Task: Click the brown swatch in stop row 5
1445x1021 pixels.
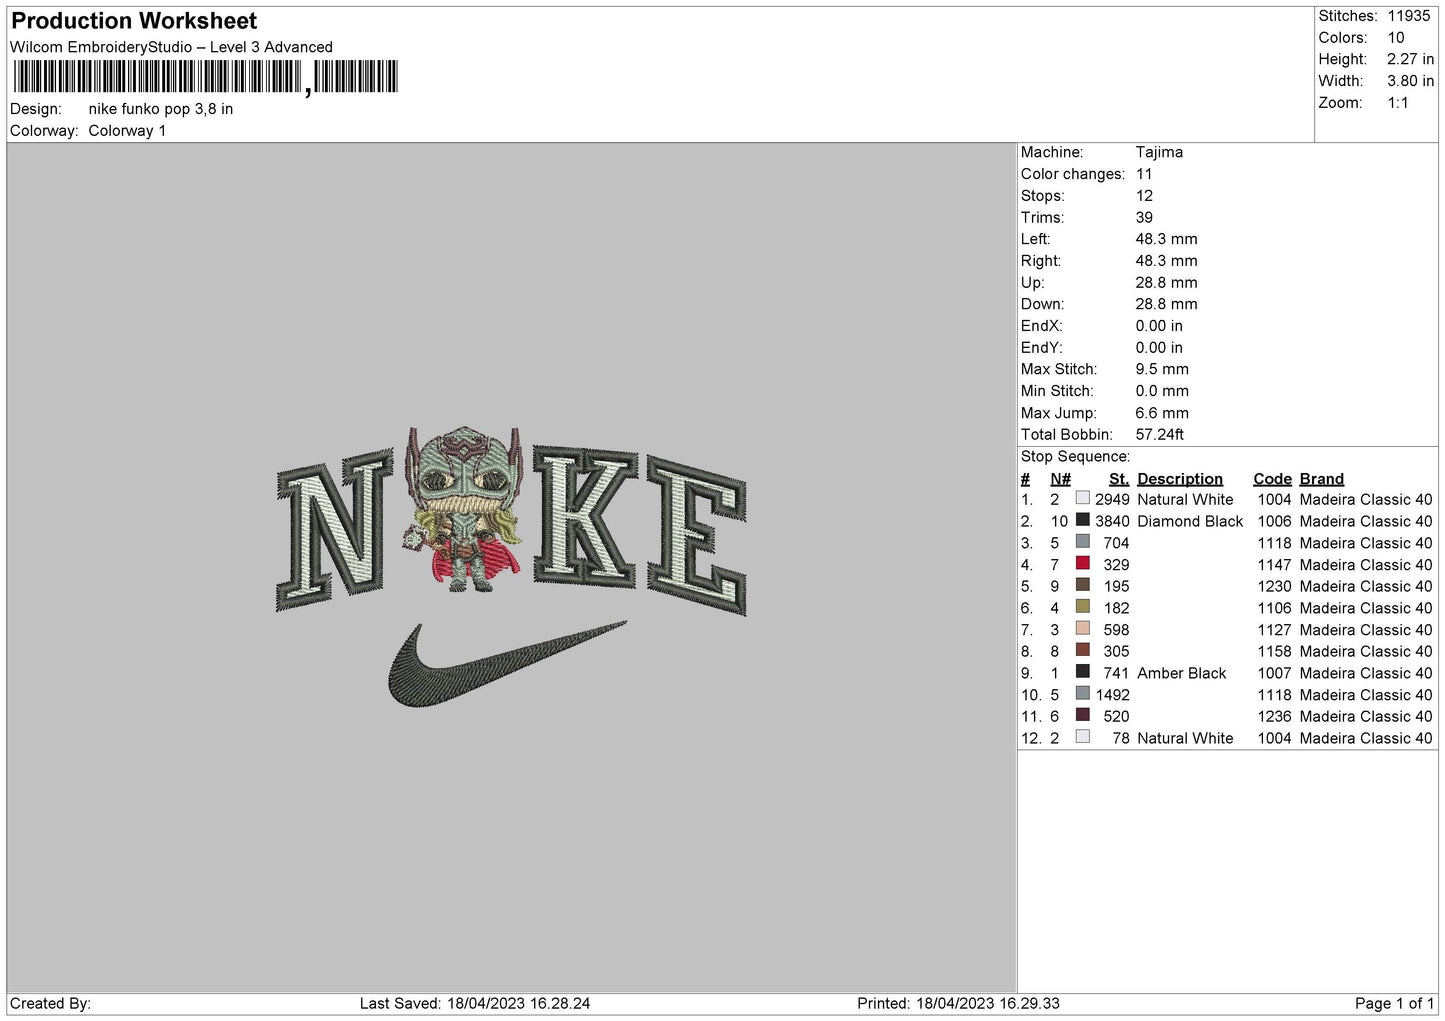Action: [1082, 585]
